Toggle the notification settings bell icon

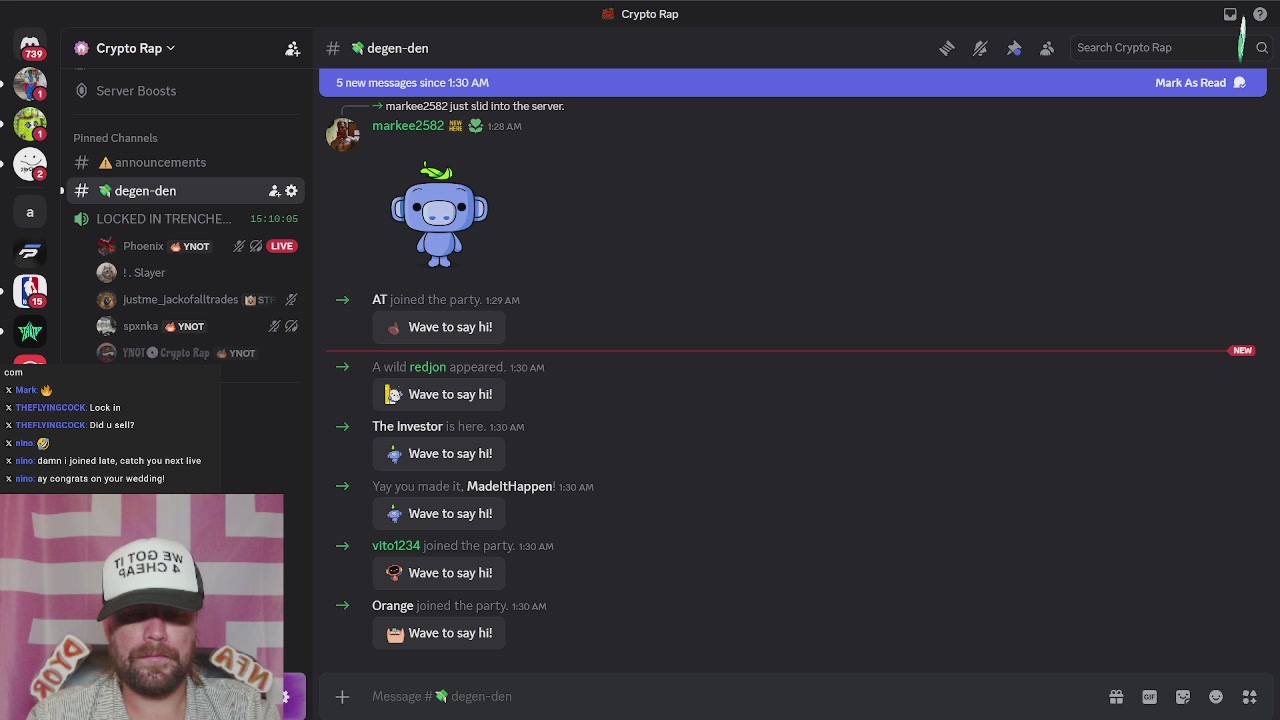(980, 48)
